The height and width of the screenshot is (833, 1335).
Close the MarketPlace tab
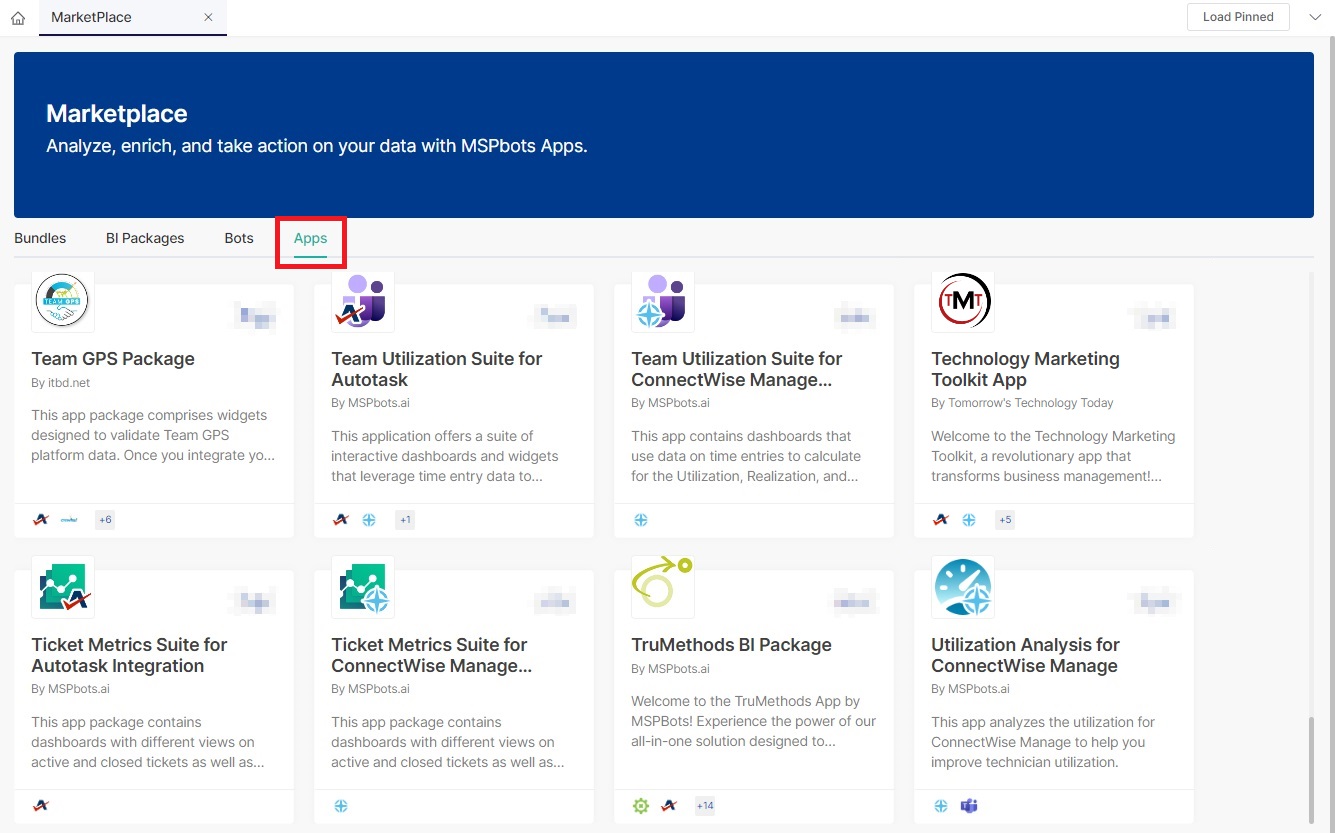208,17
